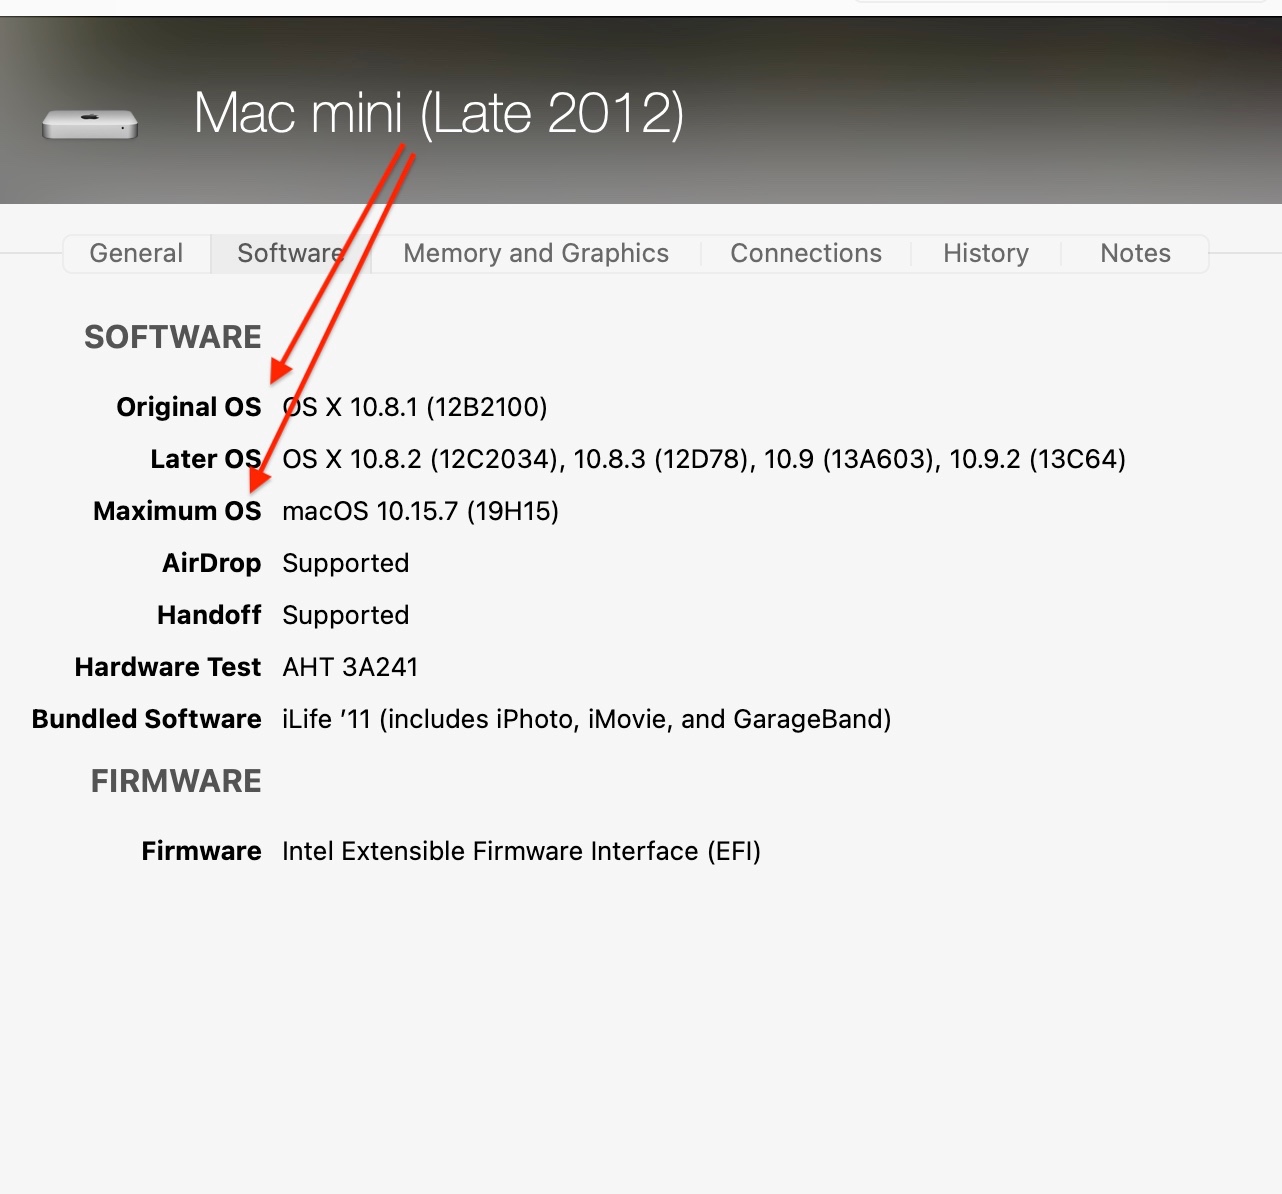Click the Hardware Test label
This screenshot has width=1282, height=1194.
168,667
